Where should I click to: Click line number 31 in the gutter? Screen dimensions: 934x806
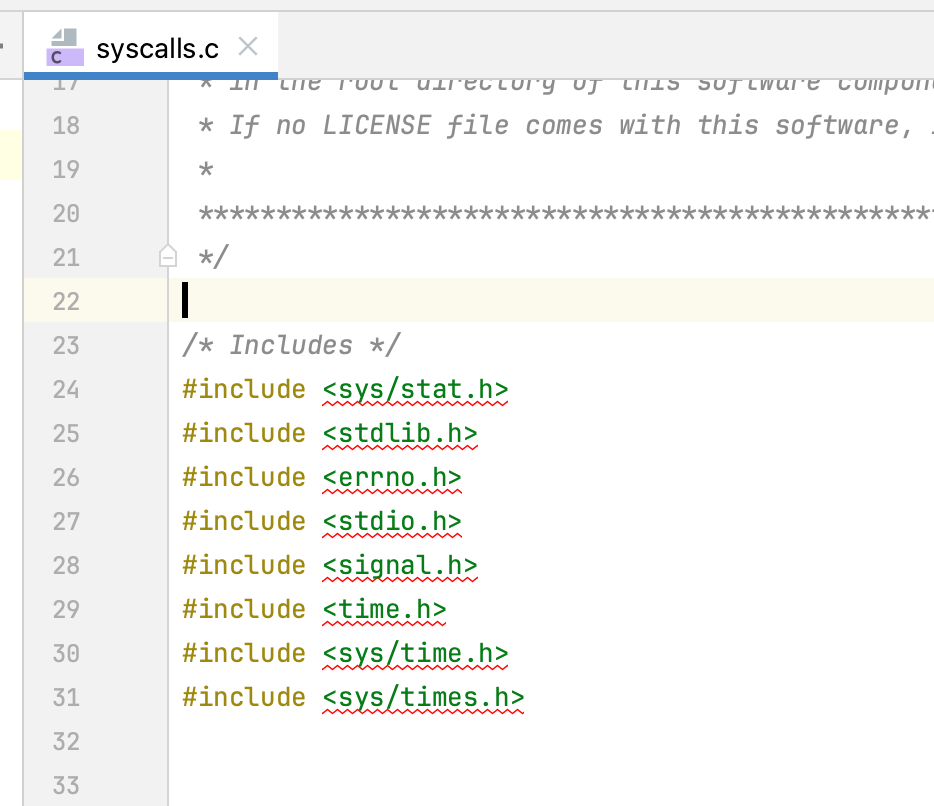point(66,697)
